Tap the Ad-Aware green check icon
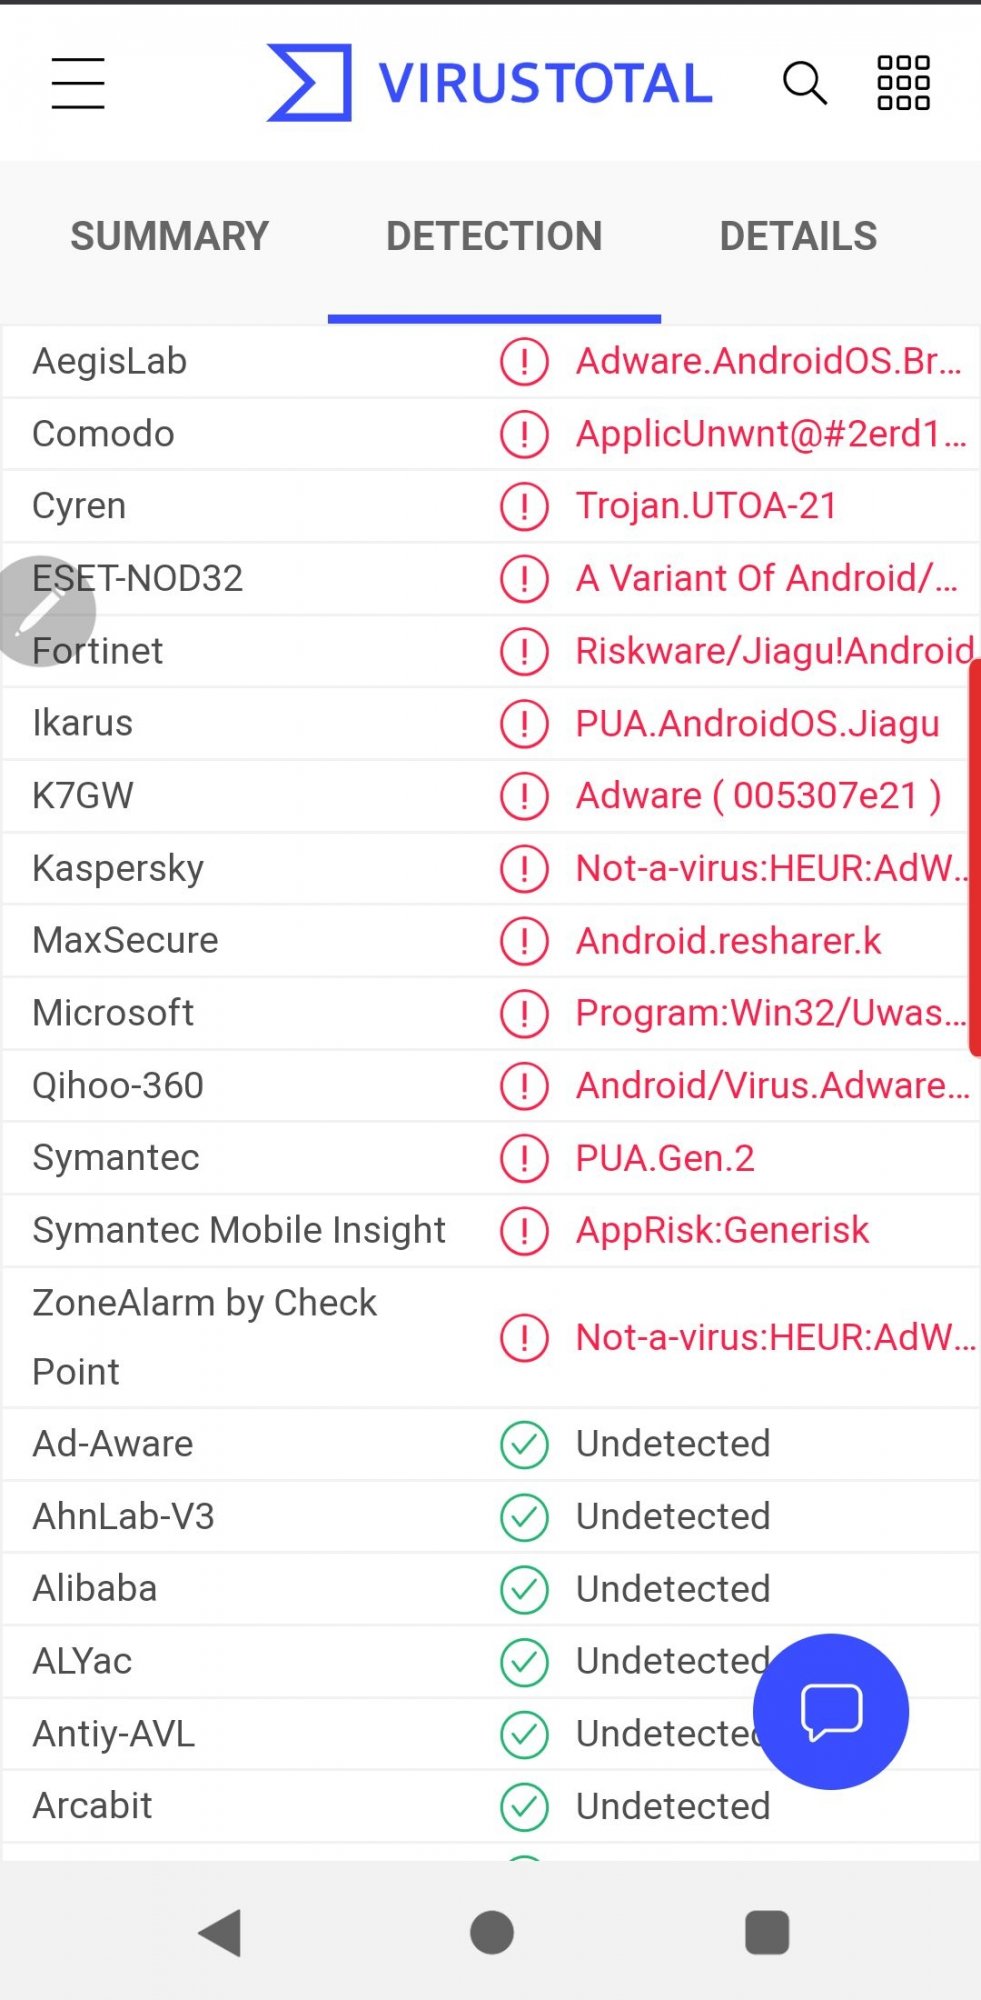Image resolution: width=981 pixels, height=2000 pixels. (524, 1445)
